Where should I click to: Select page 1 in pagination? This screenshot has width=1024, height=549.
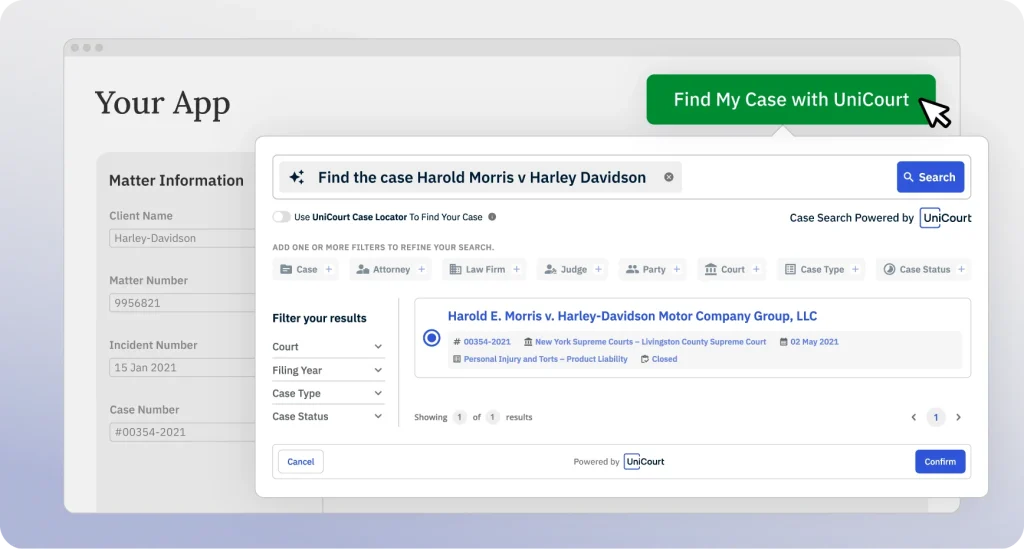pos(936,417)
